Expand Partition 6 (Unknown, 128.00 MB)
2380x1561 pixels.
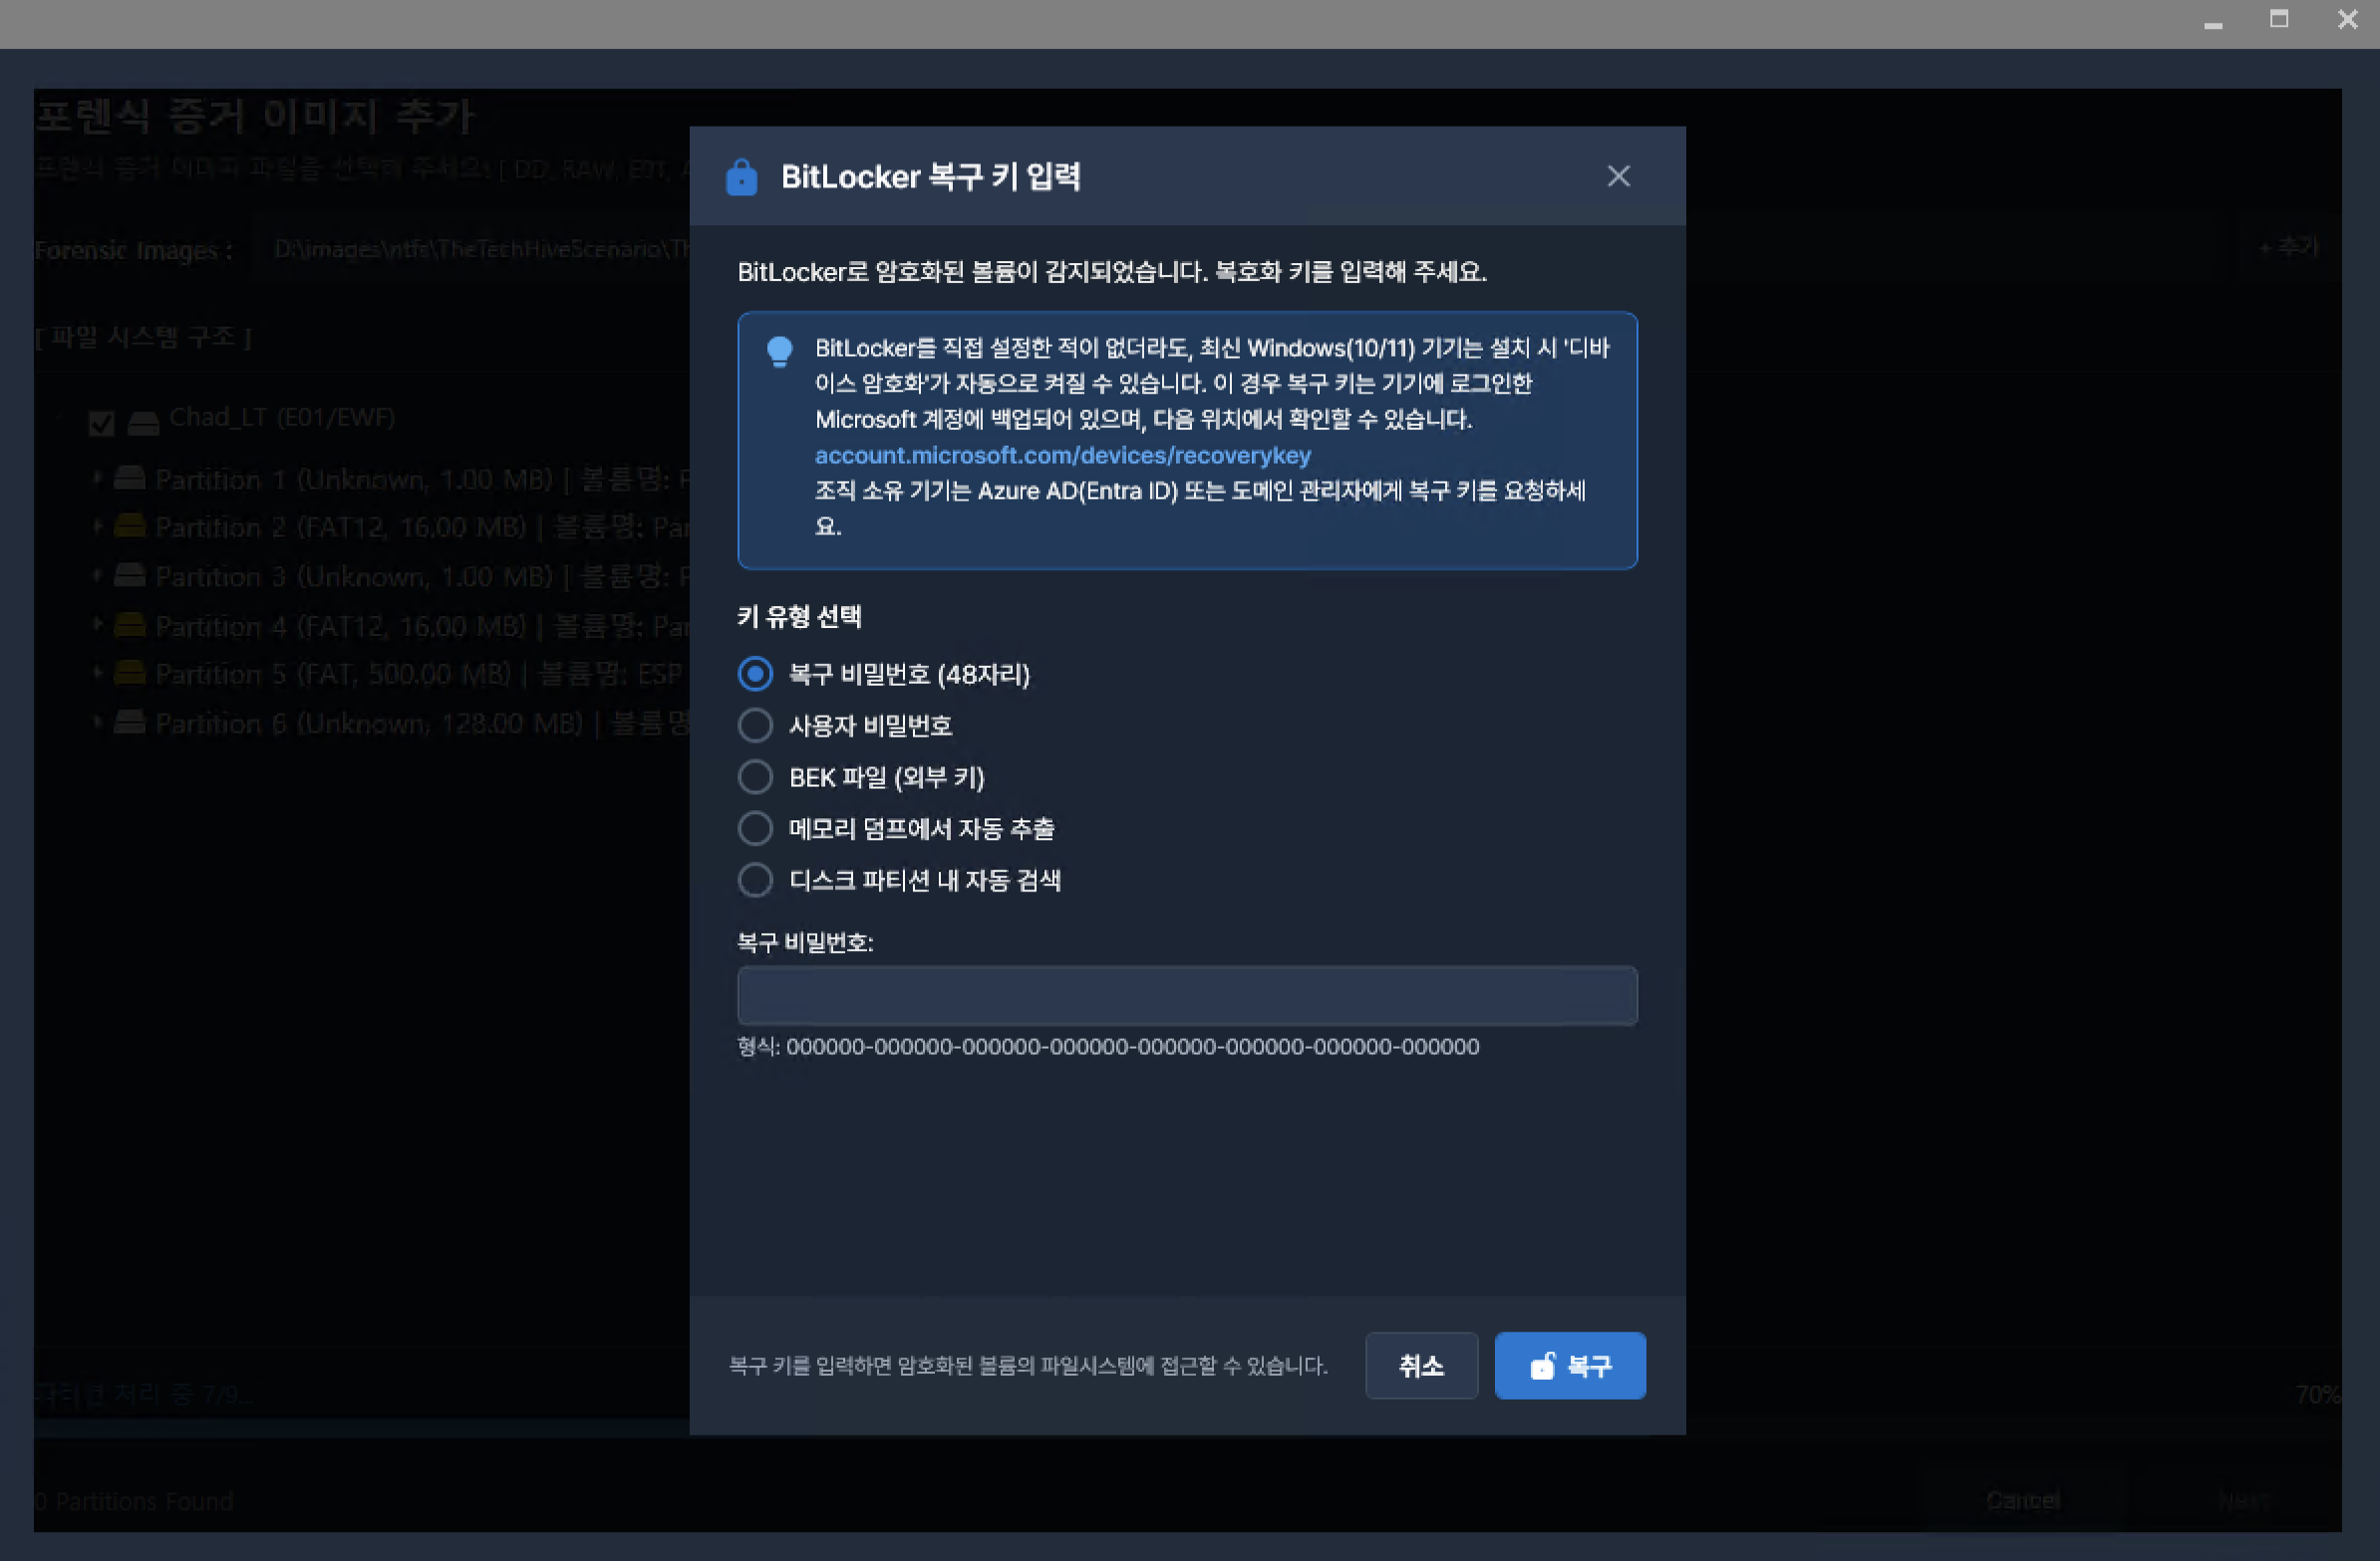click(x=97, y=722)
